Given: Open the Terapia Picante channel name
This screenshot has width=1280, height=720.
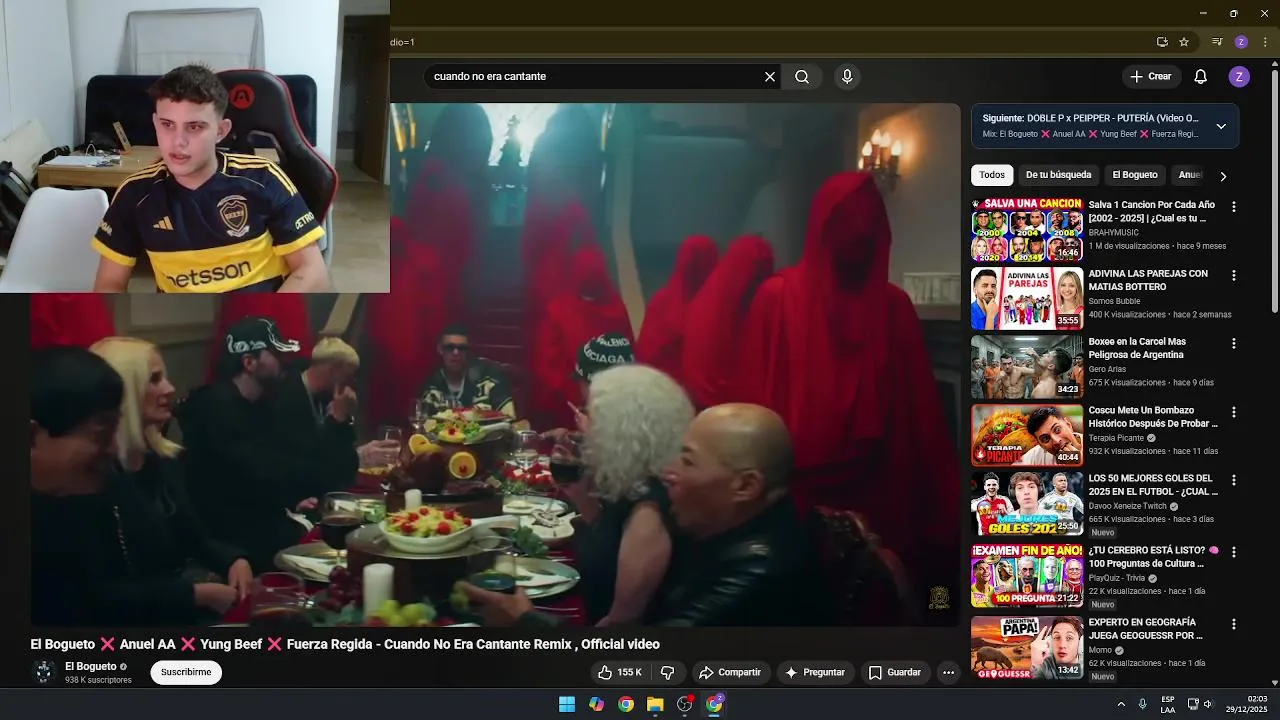Looking at the screenshot, I should (1116, 438).
